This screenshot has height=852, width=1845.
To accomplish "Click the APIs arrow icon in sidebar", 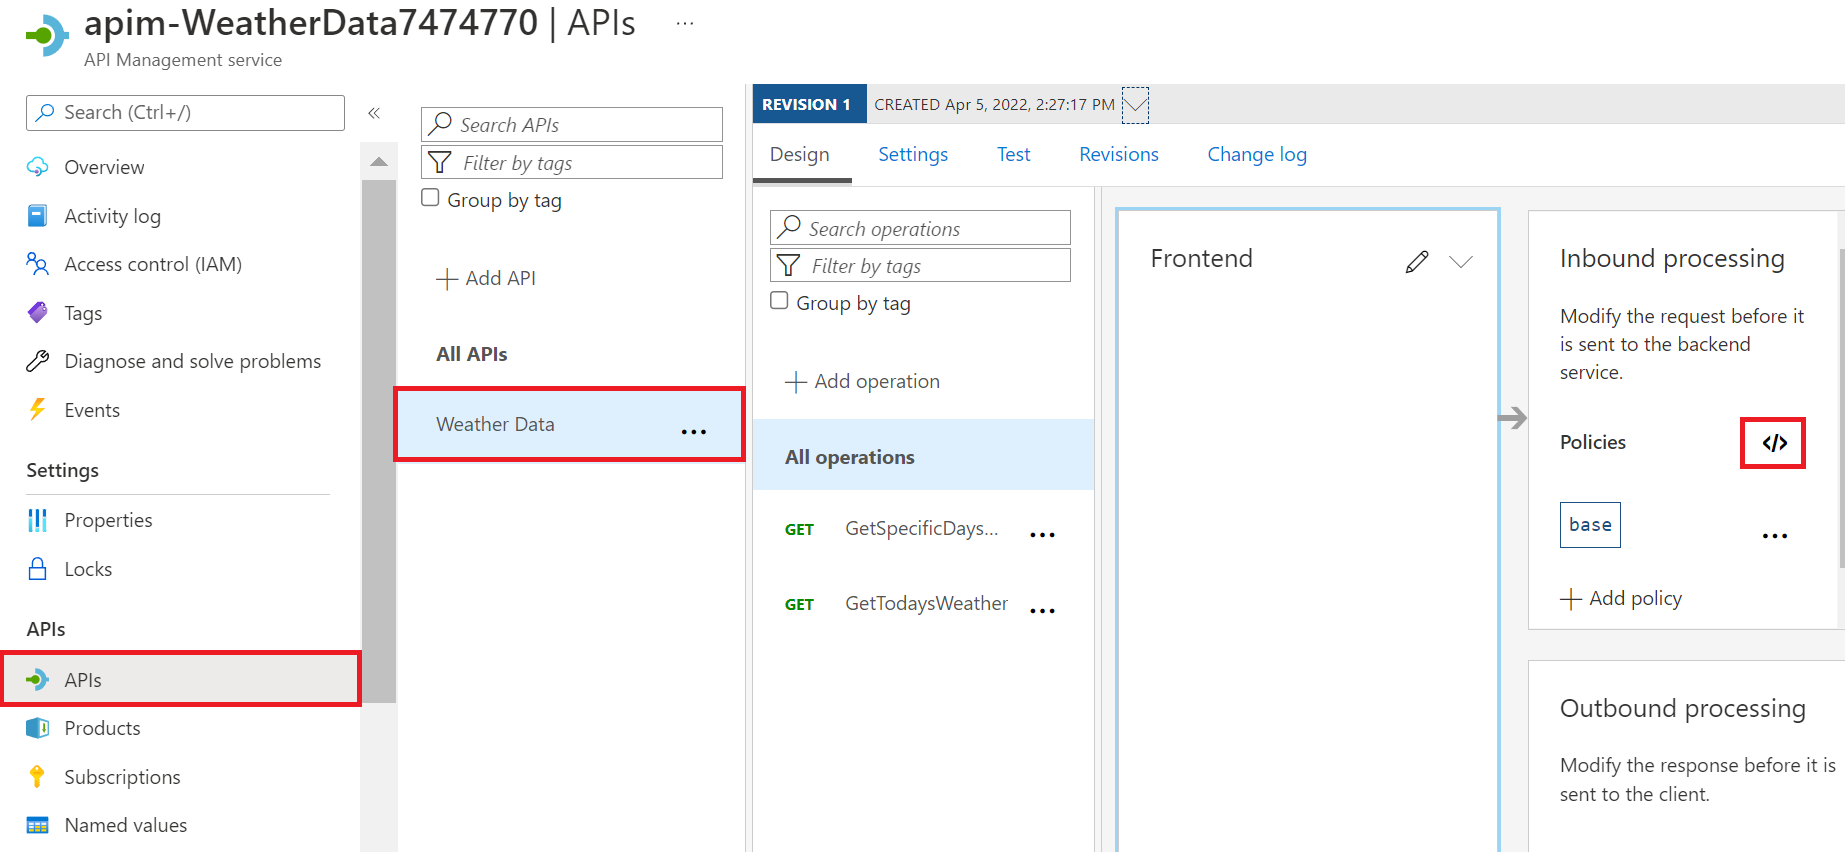I will click(37, 680).
